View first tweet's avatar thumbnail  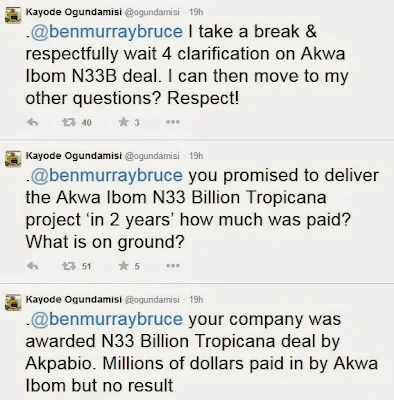13,16
